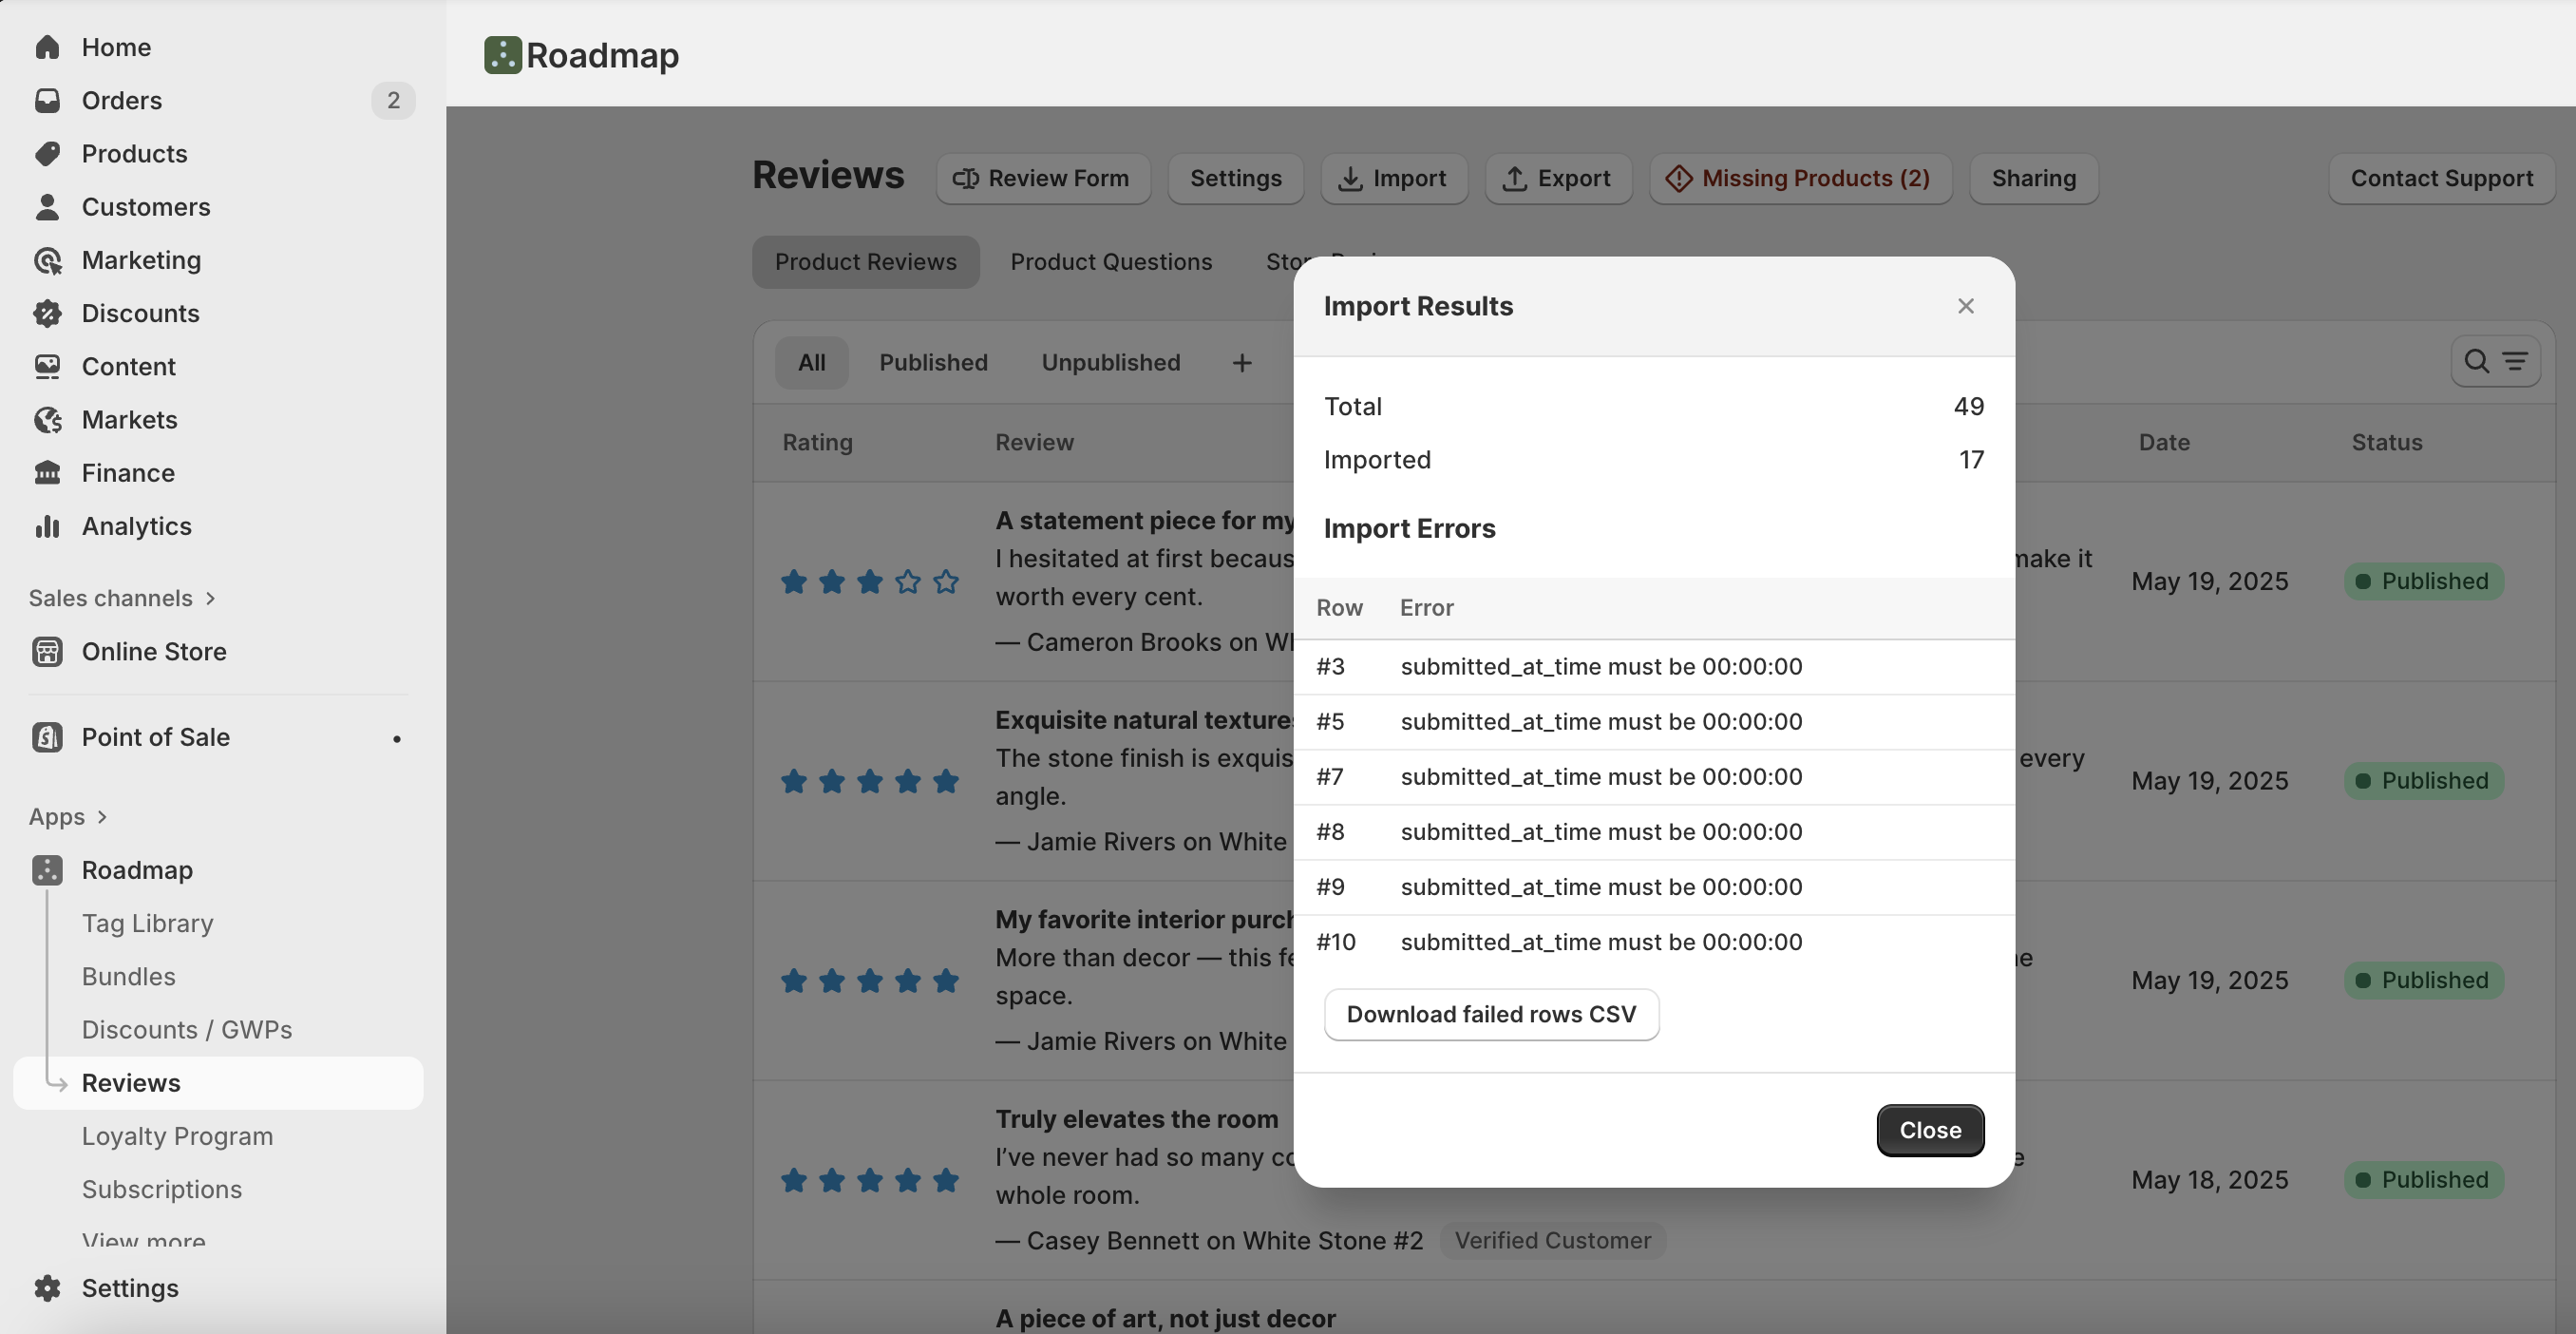This screenshot has width=2576, height=1334.
Task: Open the Online Store storefront icon
Action: click(x=47, y=651)
